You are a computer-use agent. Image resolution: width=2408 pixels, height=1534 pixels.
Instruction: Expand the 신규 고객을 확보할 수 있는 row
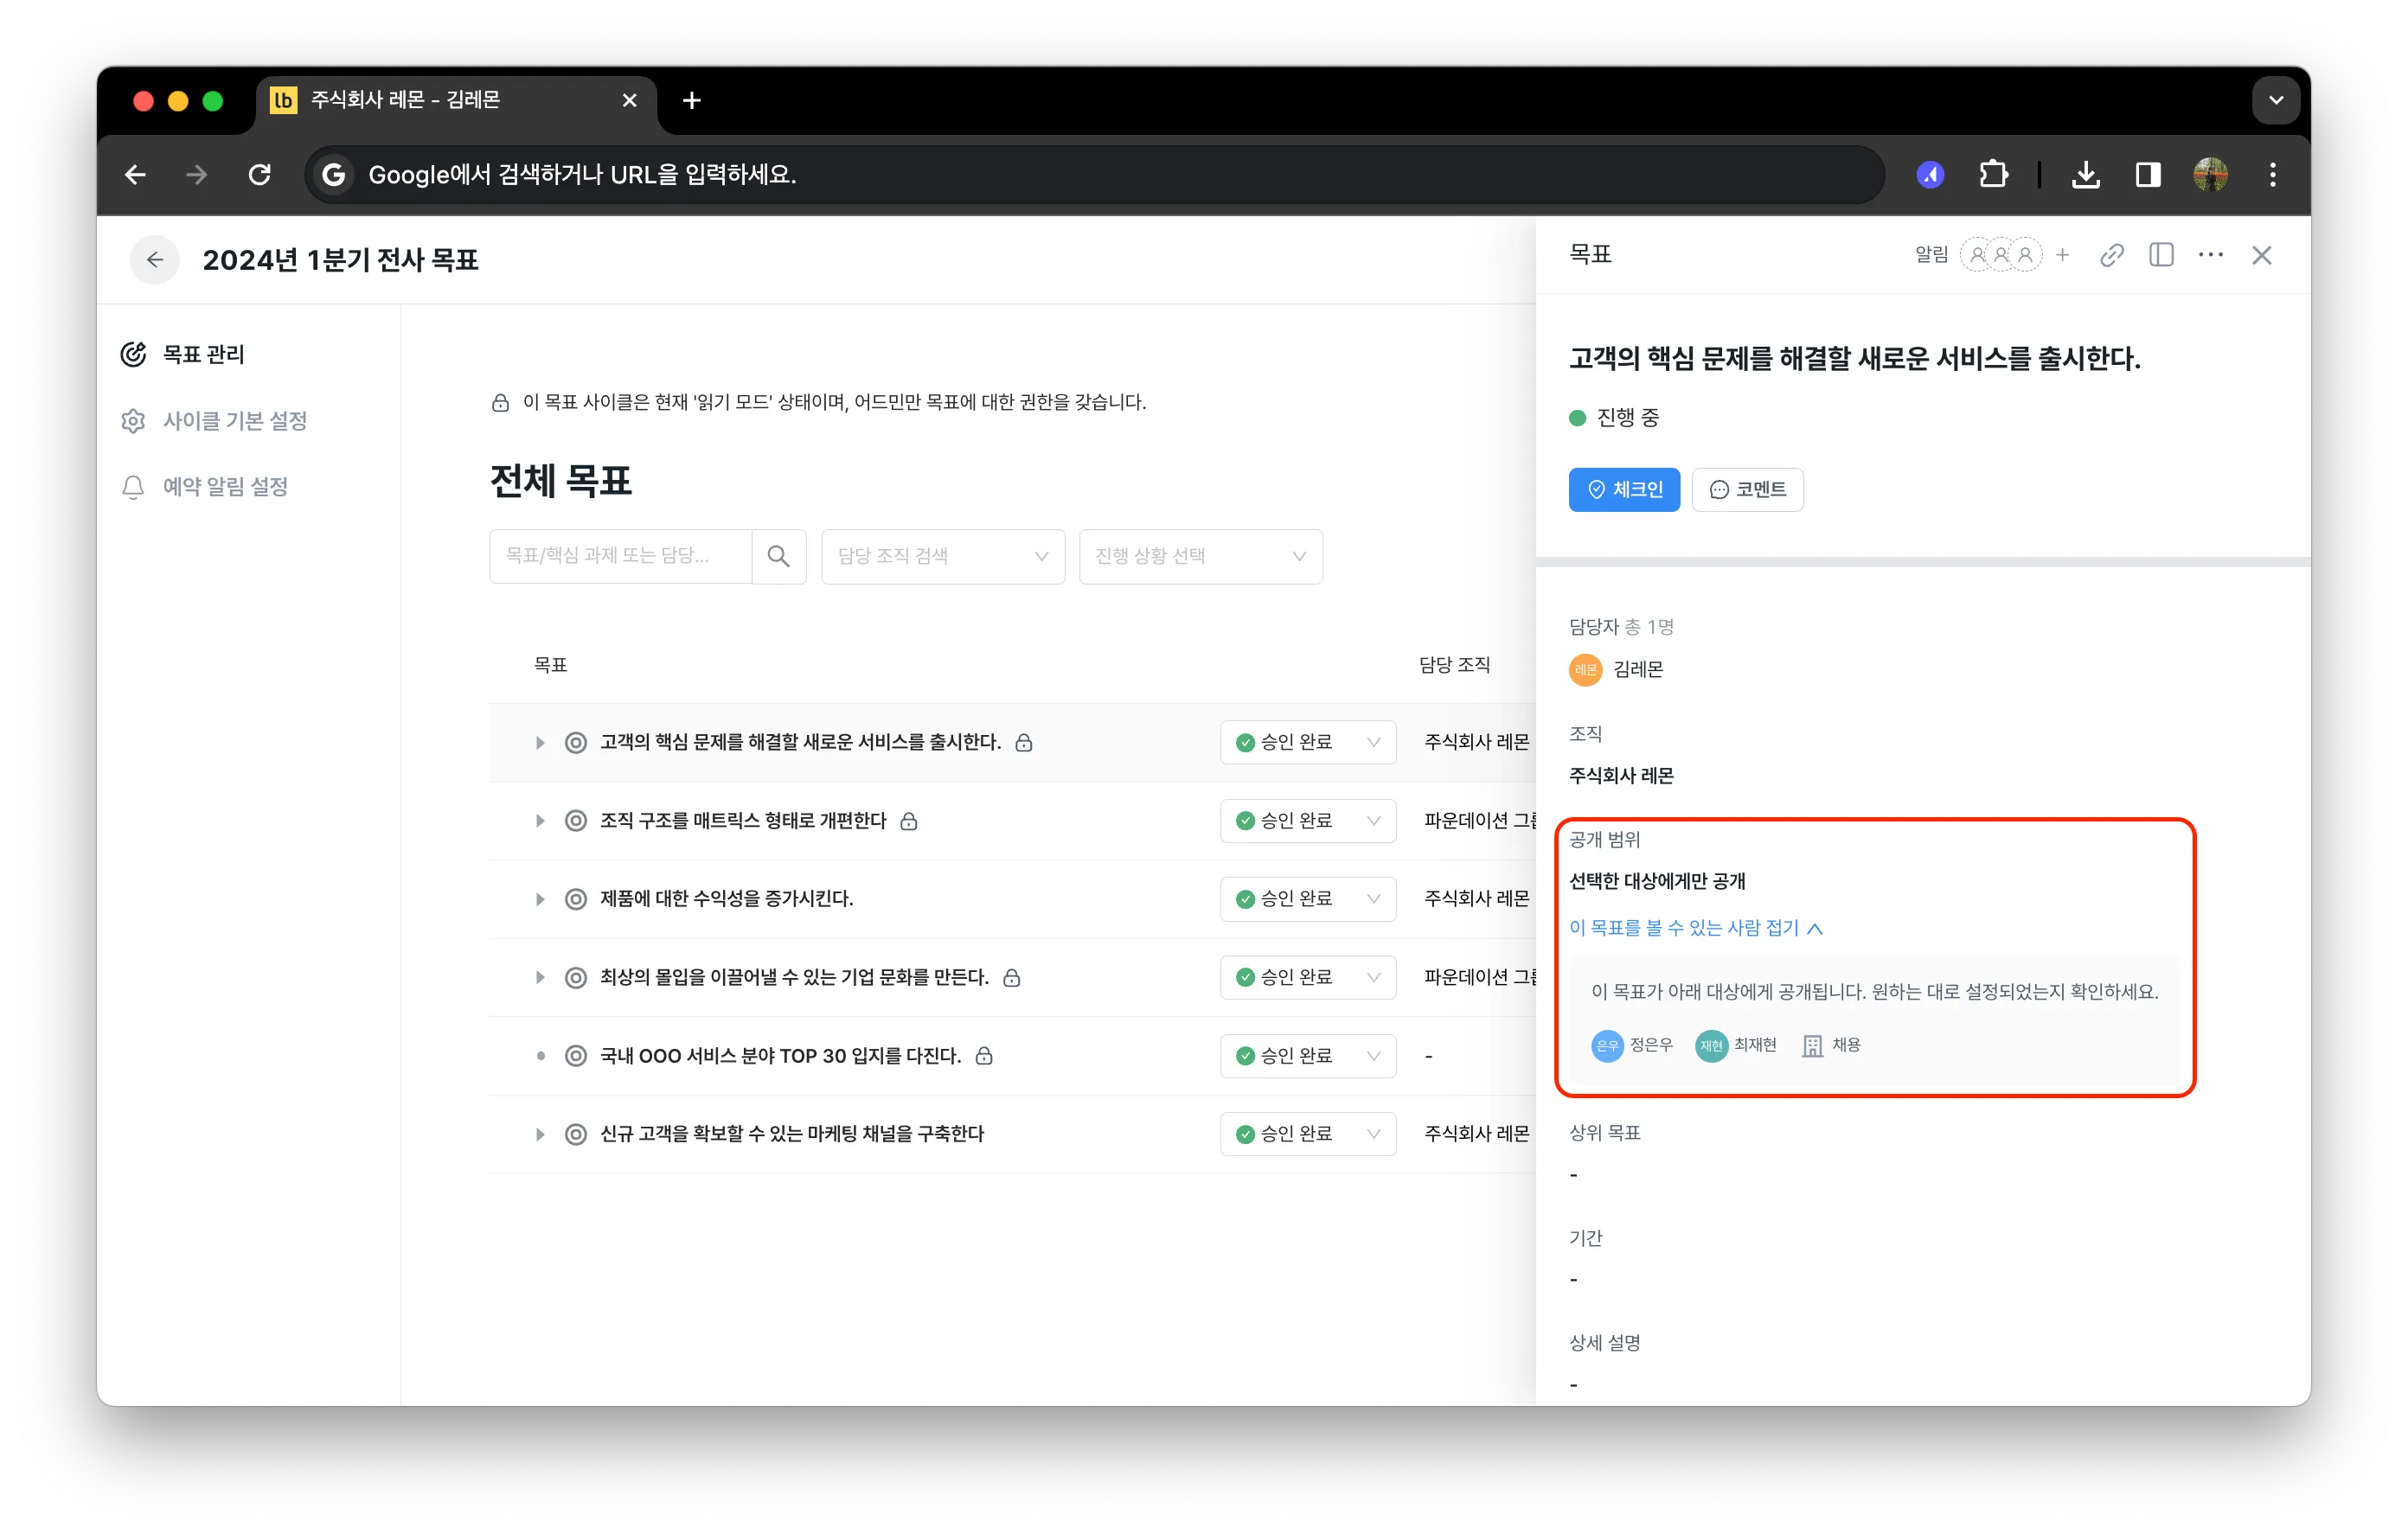(540, 1134)
